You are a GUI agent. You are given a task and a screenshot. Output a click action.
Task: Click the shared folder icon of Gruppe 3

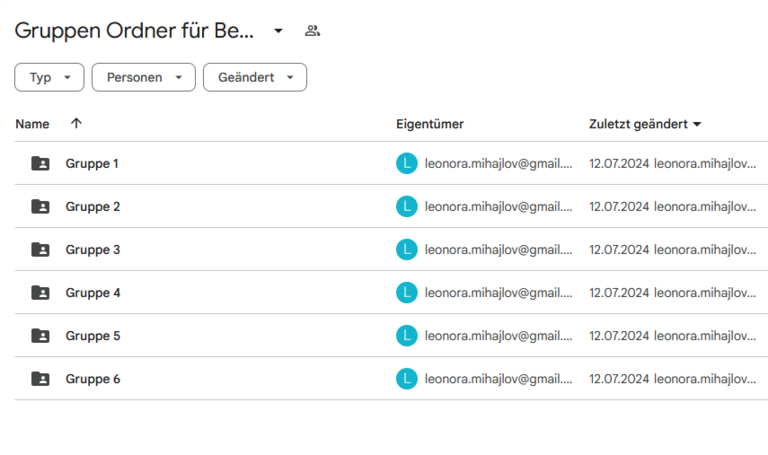[x=40, y=249]
